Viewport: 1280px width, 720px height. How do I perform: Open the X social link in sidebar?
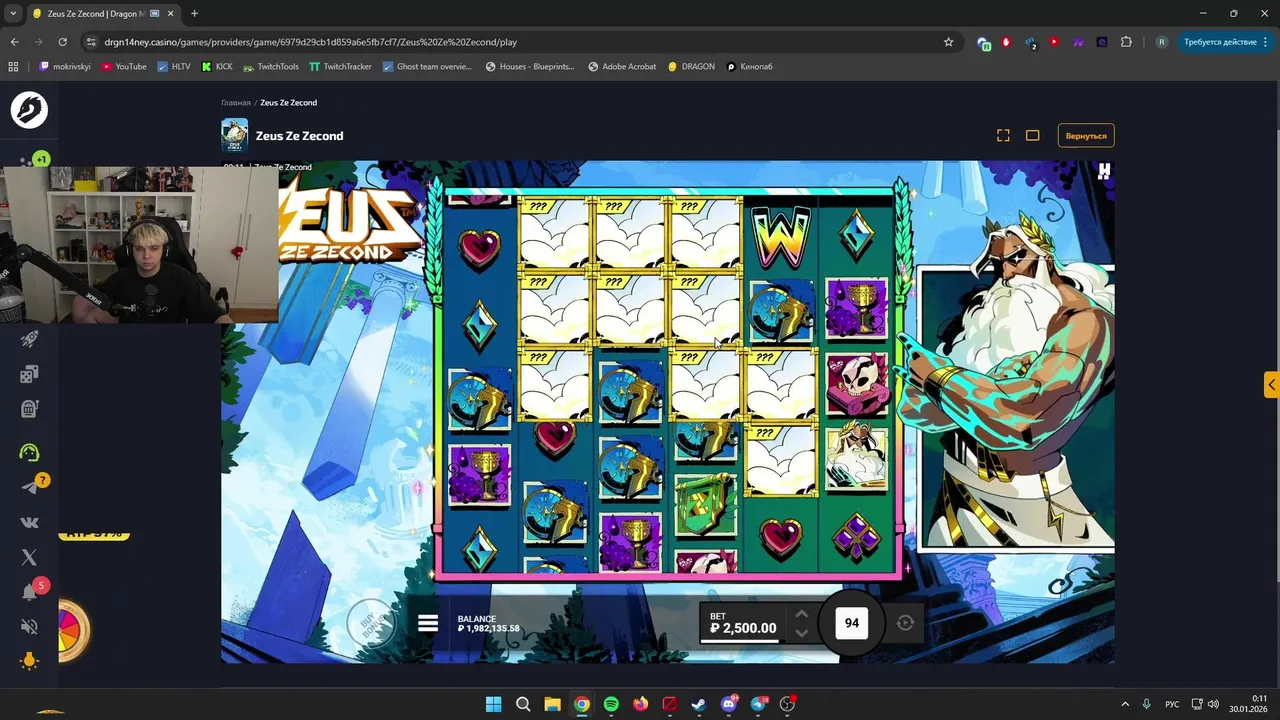29,557
